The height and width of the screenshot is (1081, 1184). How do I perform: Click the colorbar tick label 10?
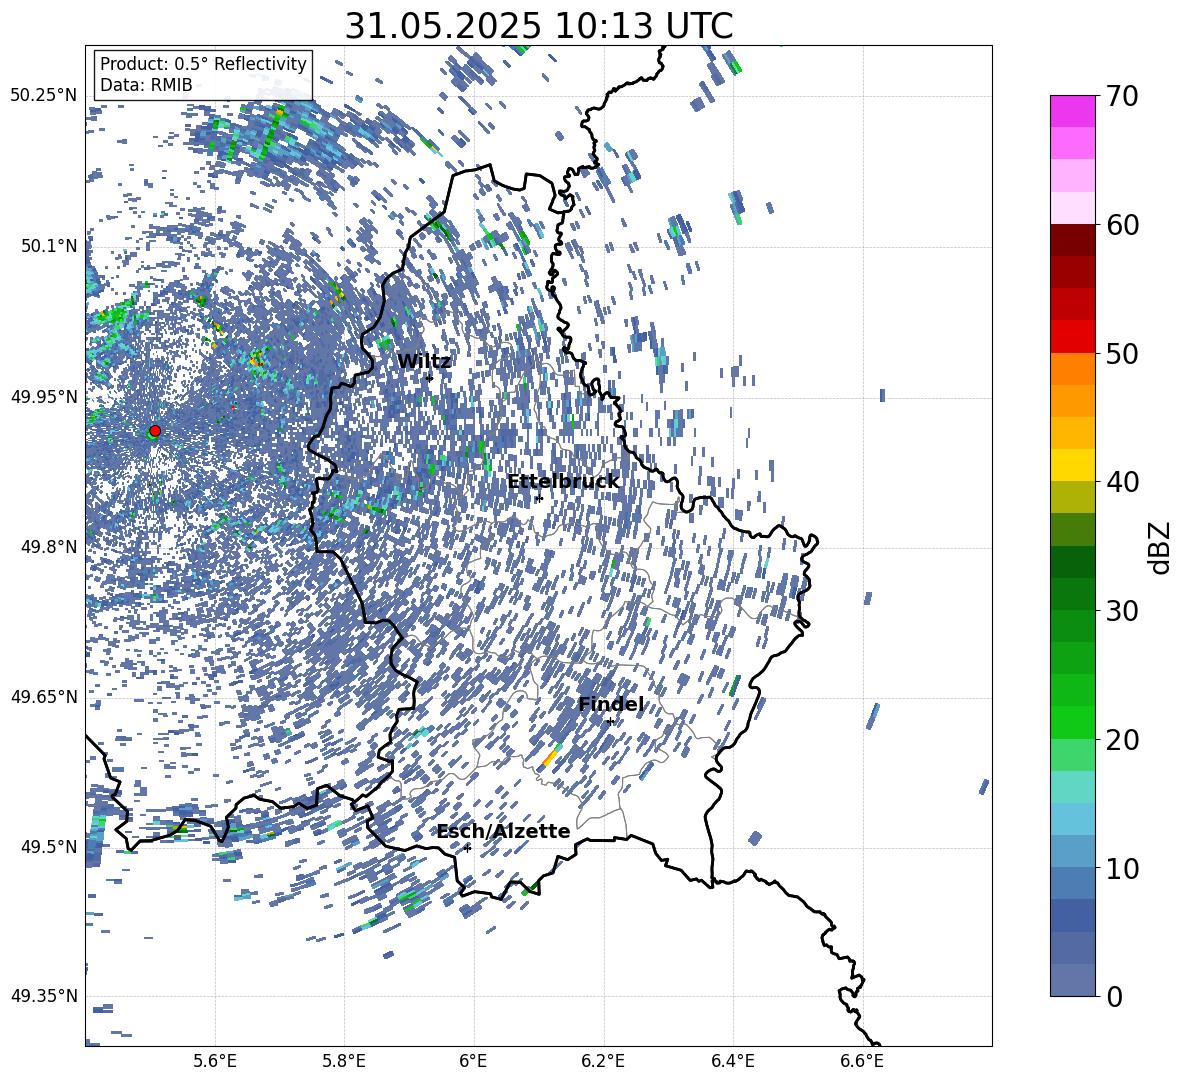pyautogui.click(x=1123, y=867)
